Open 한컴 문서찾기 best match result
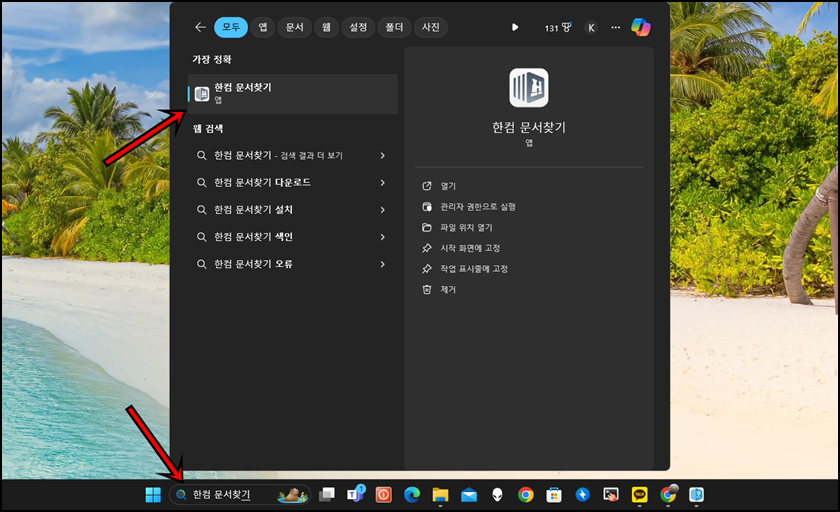Viewport: 840px width, 512px height. [292, 94]
